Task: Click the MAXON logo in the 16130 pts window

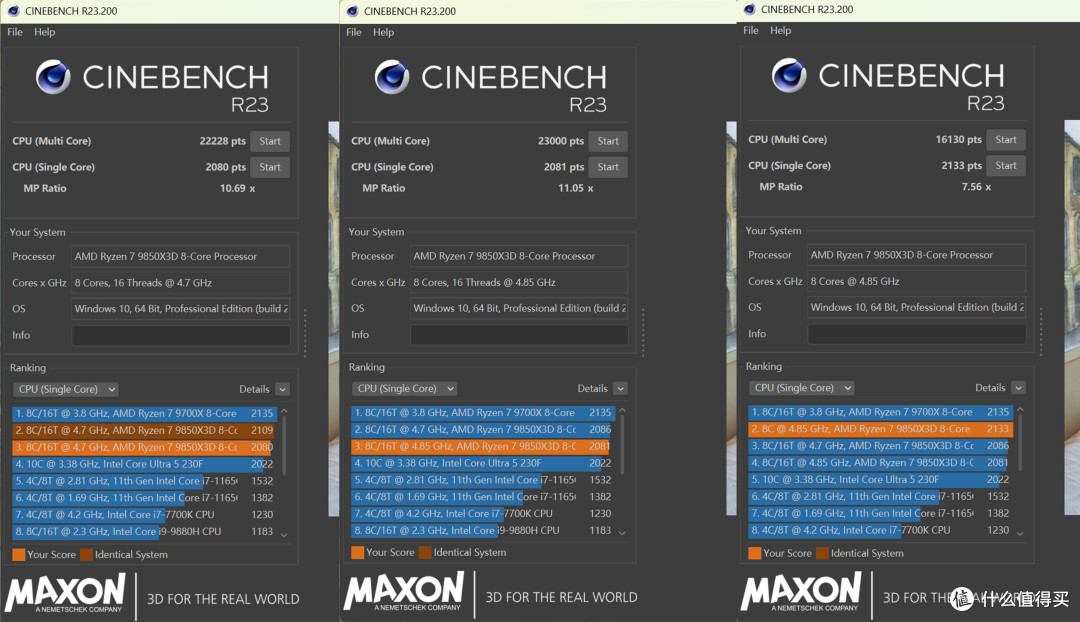Action: coord(801,592)
